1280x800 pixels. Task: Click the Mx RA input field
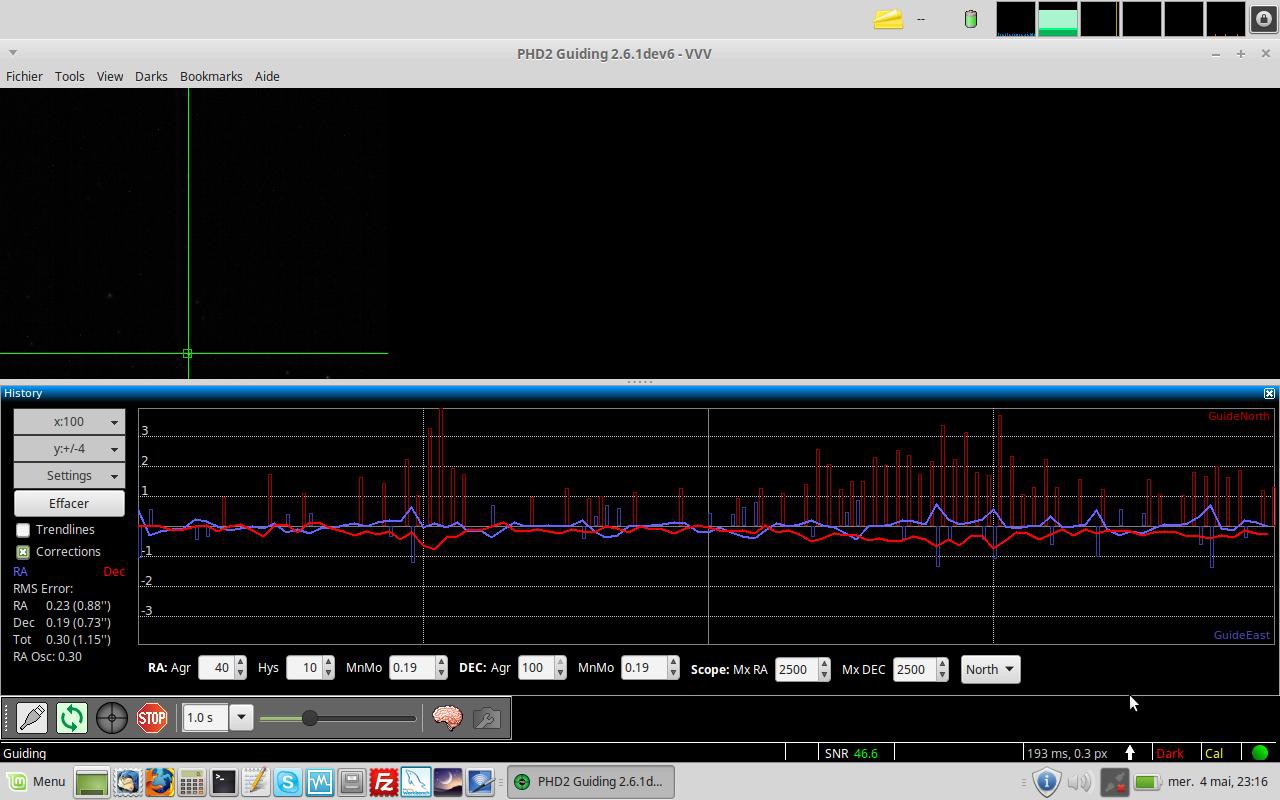(796, 669)
